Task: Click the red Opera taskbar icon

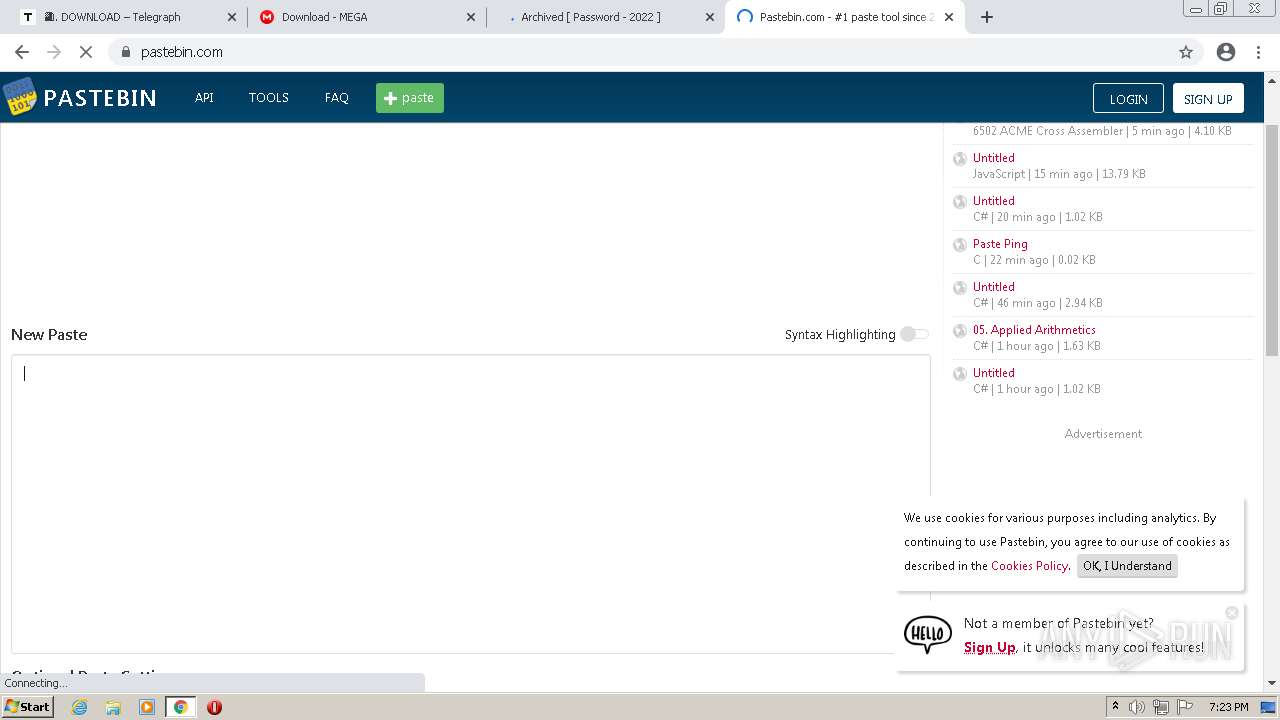Action: pos(214,707)
